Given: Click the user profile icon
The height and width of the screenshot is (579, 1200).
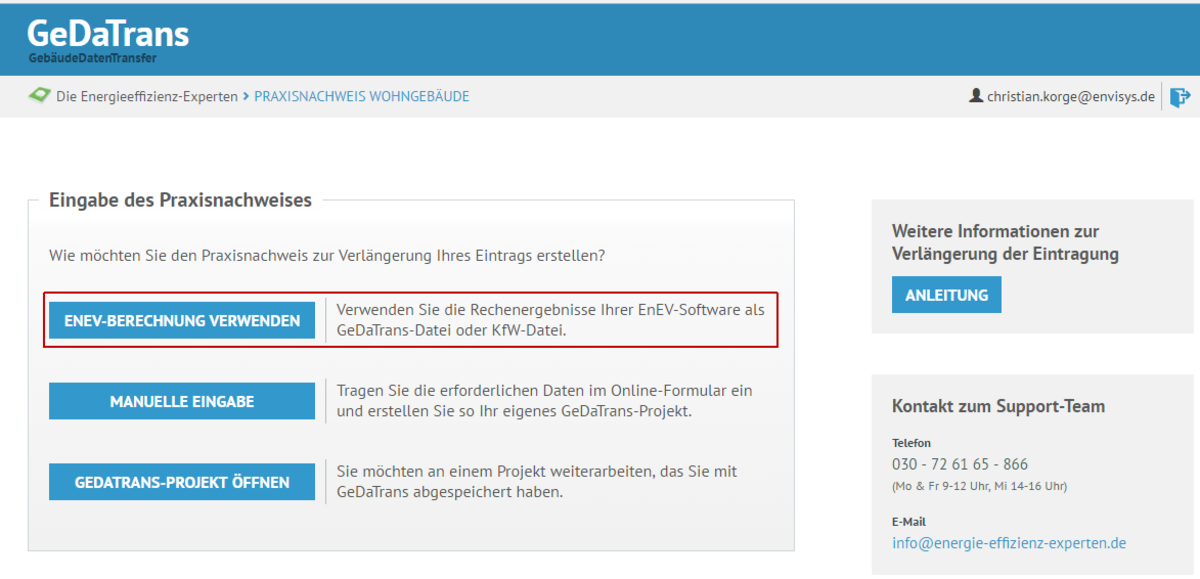Looking at the screenshot, I should (x=976, y=96).
